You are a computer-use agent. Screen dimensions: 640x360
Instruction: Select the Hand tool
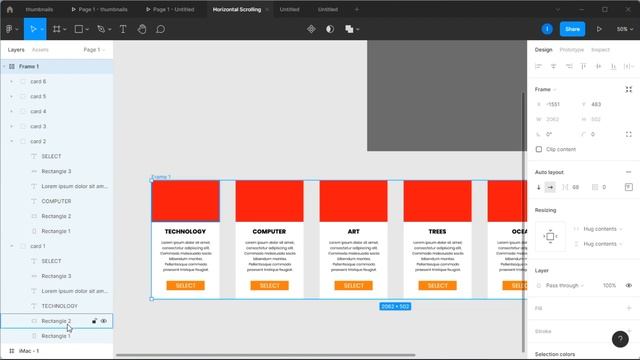tap(142, 29)
